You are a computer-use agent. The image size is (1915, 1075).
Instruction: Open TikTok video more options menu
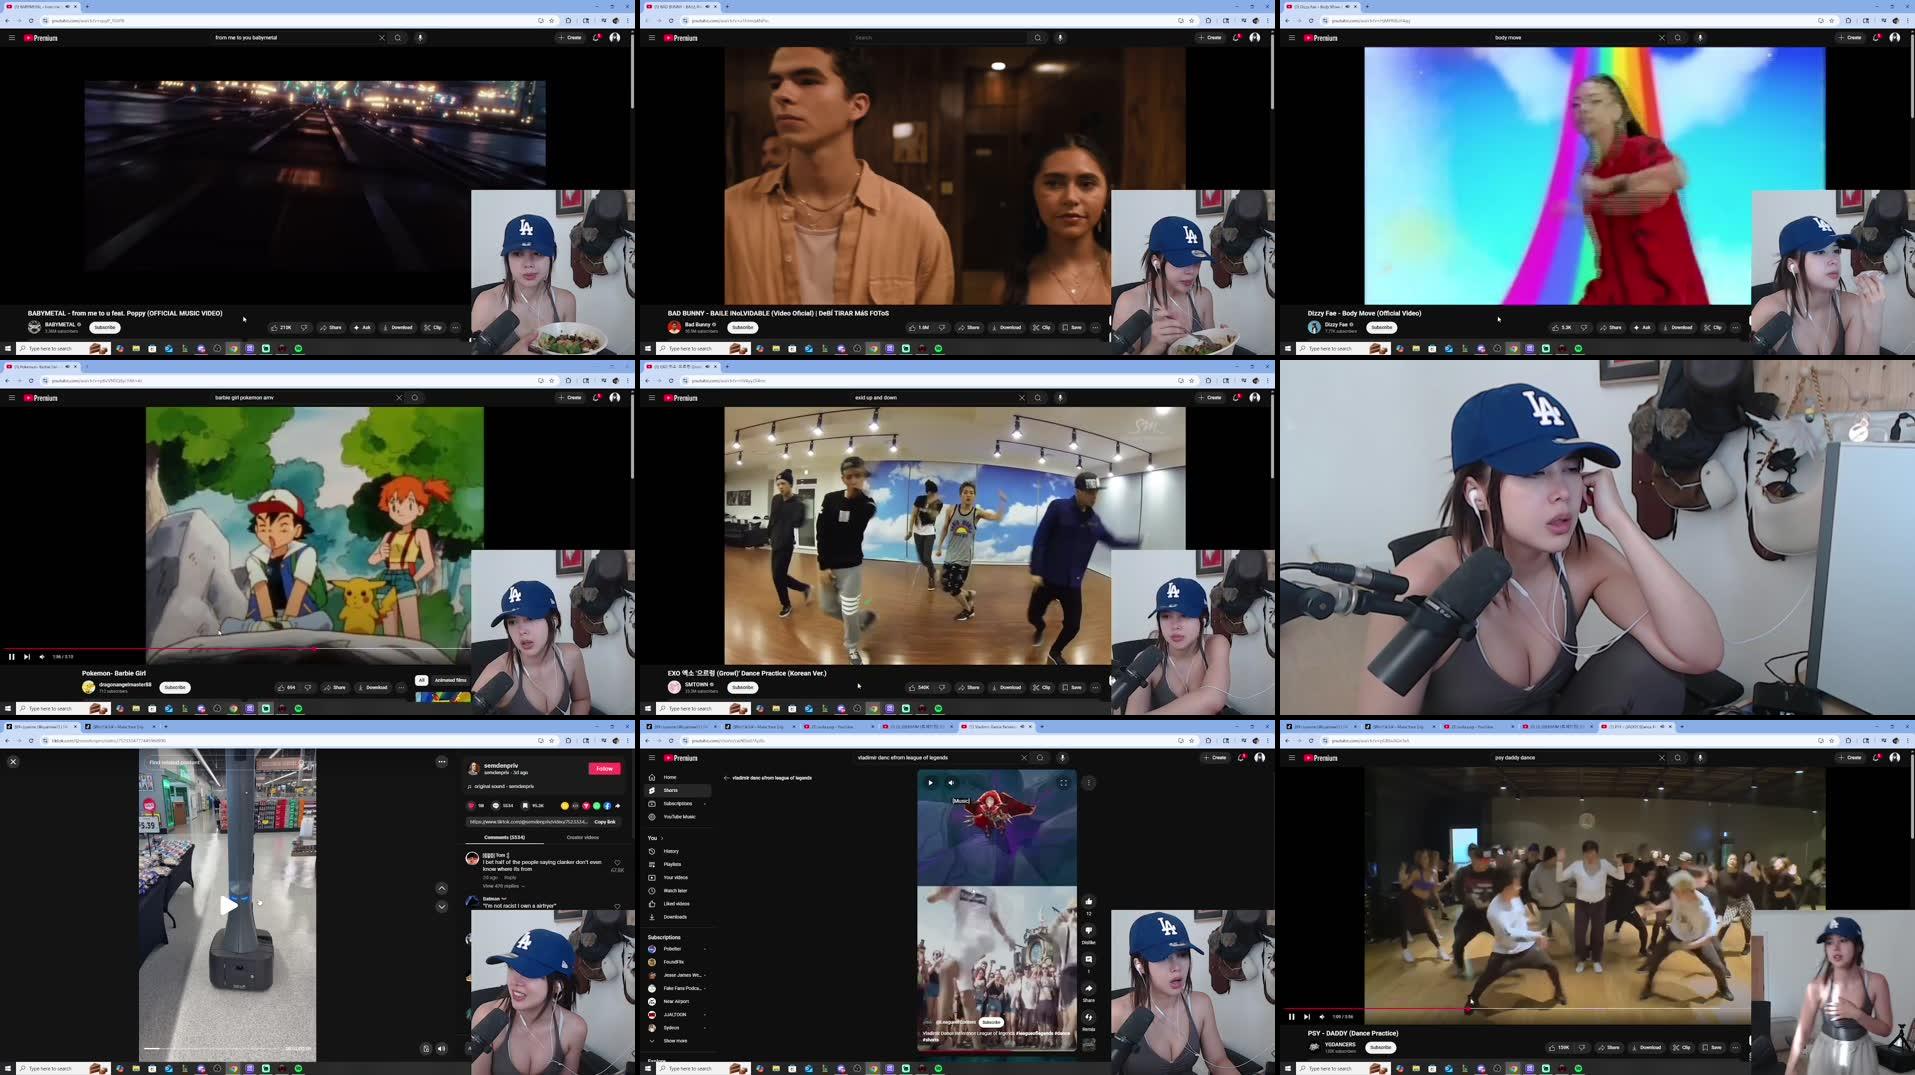(442, 762)
